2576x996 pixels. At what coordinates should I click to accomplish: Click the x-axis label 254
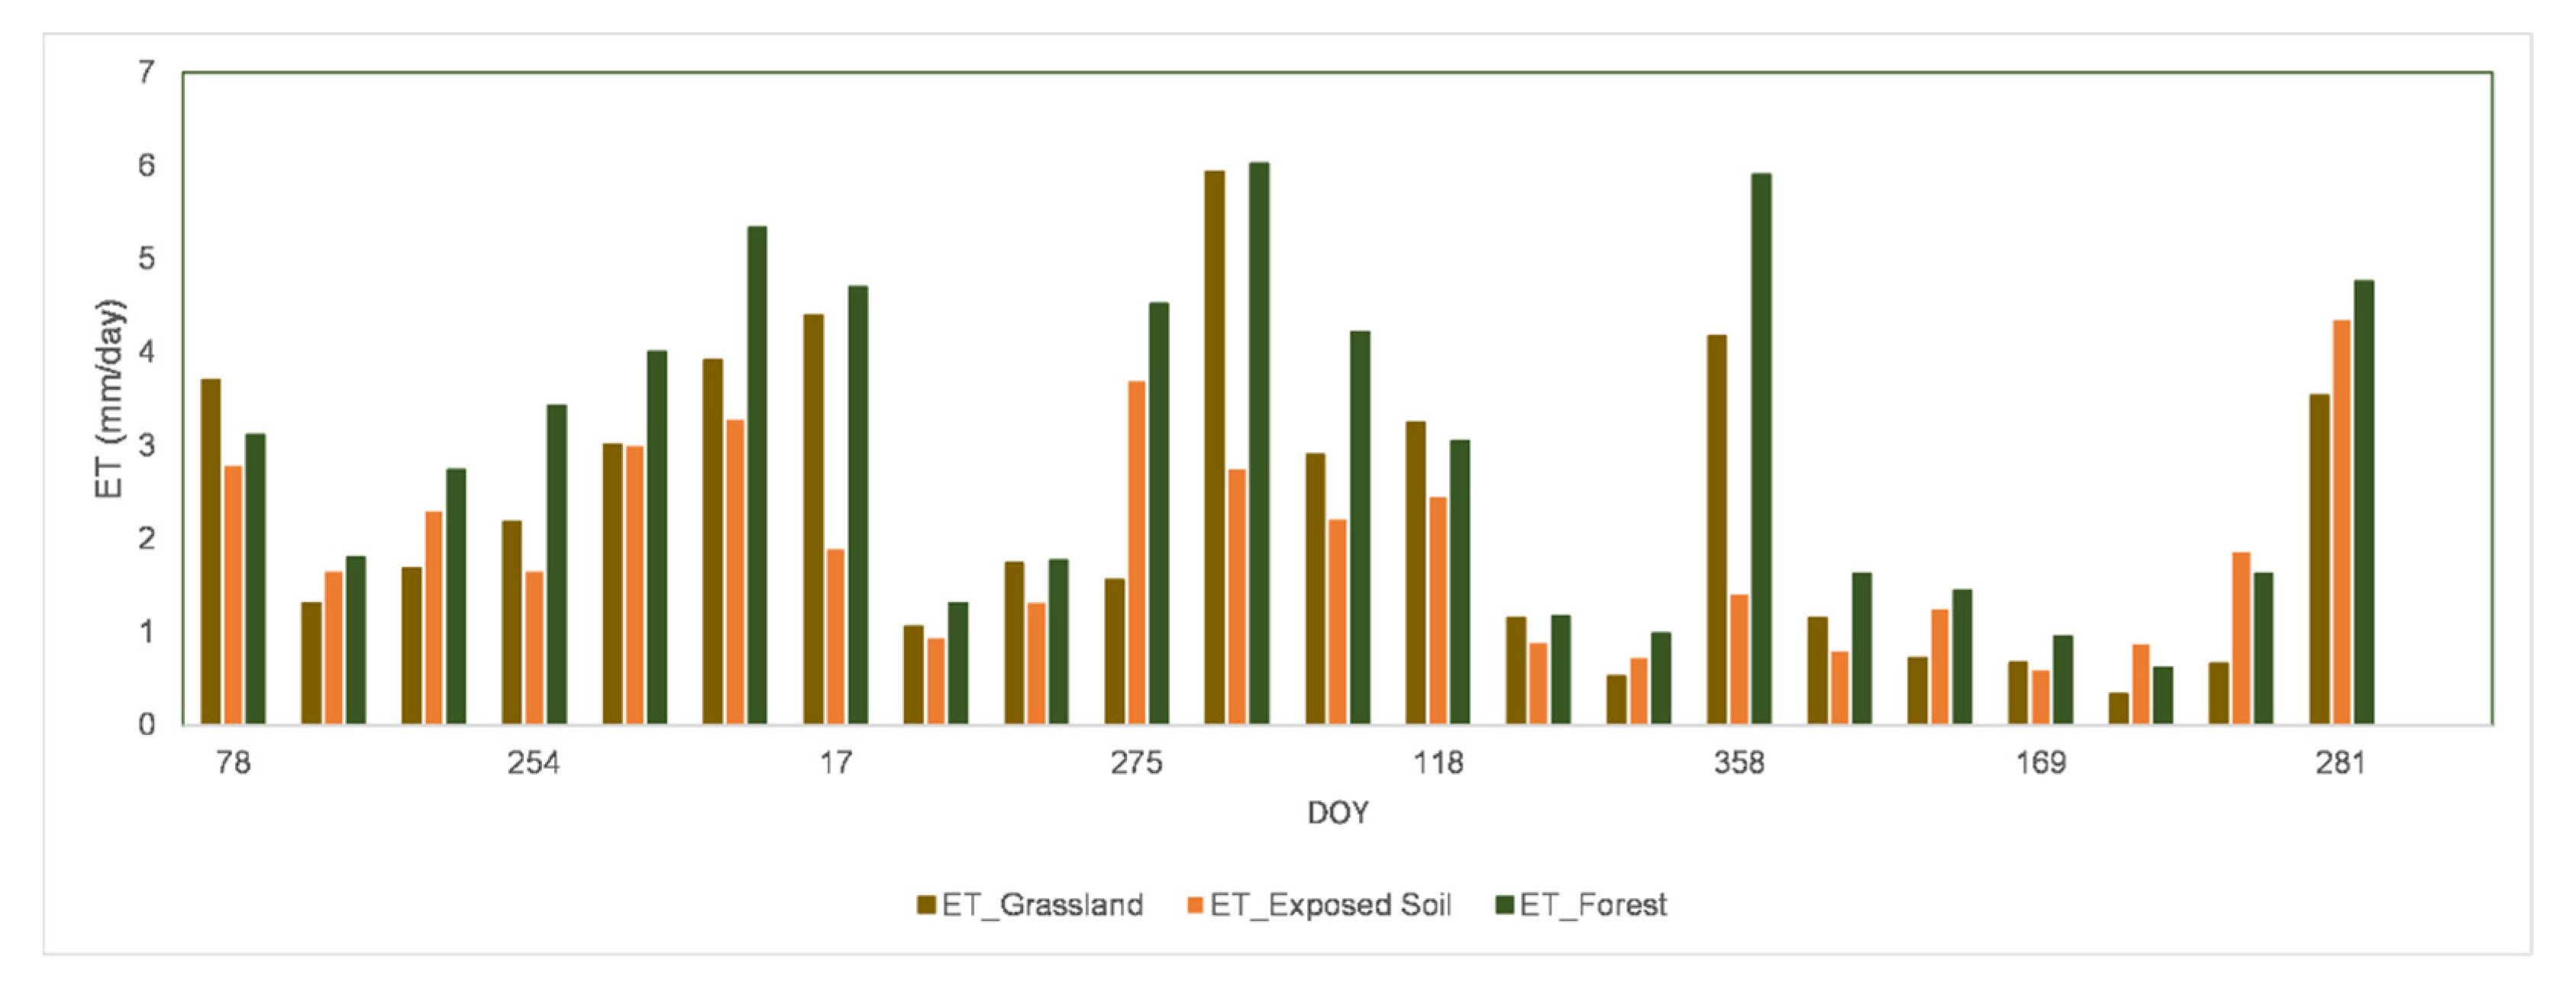point(534,763)
